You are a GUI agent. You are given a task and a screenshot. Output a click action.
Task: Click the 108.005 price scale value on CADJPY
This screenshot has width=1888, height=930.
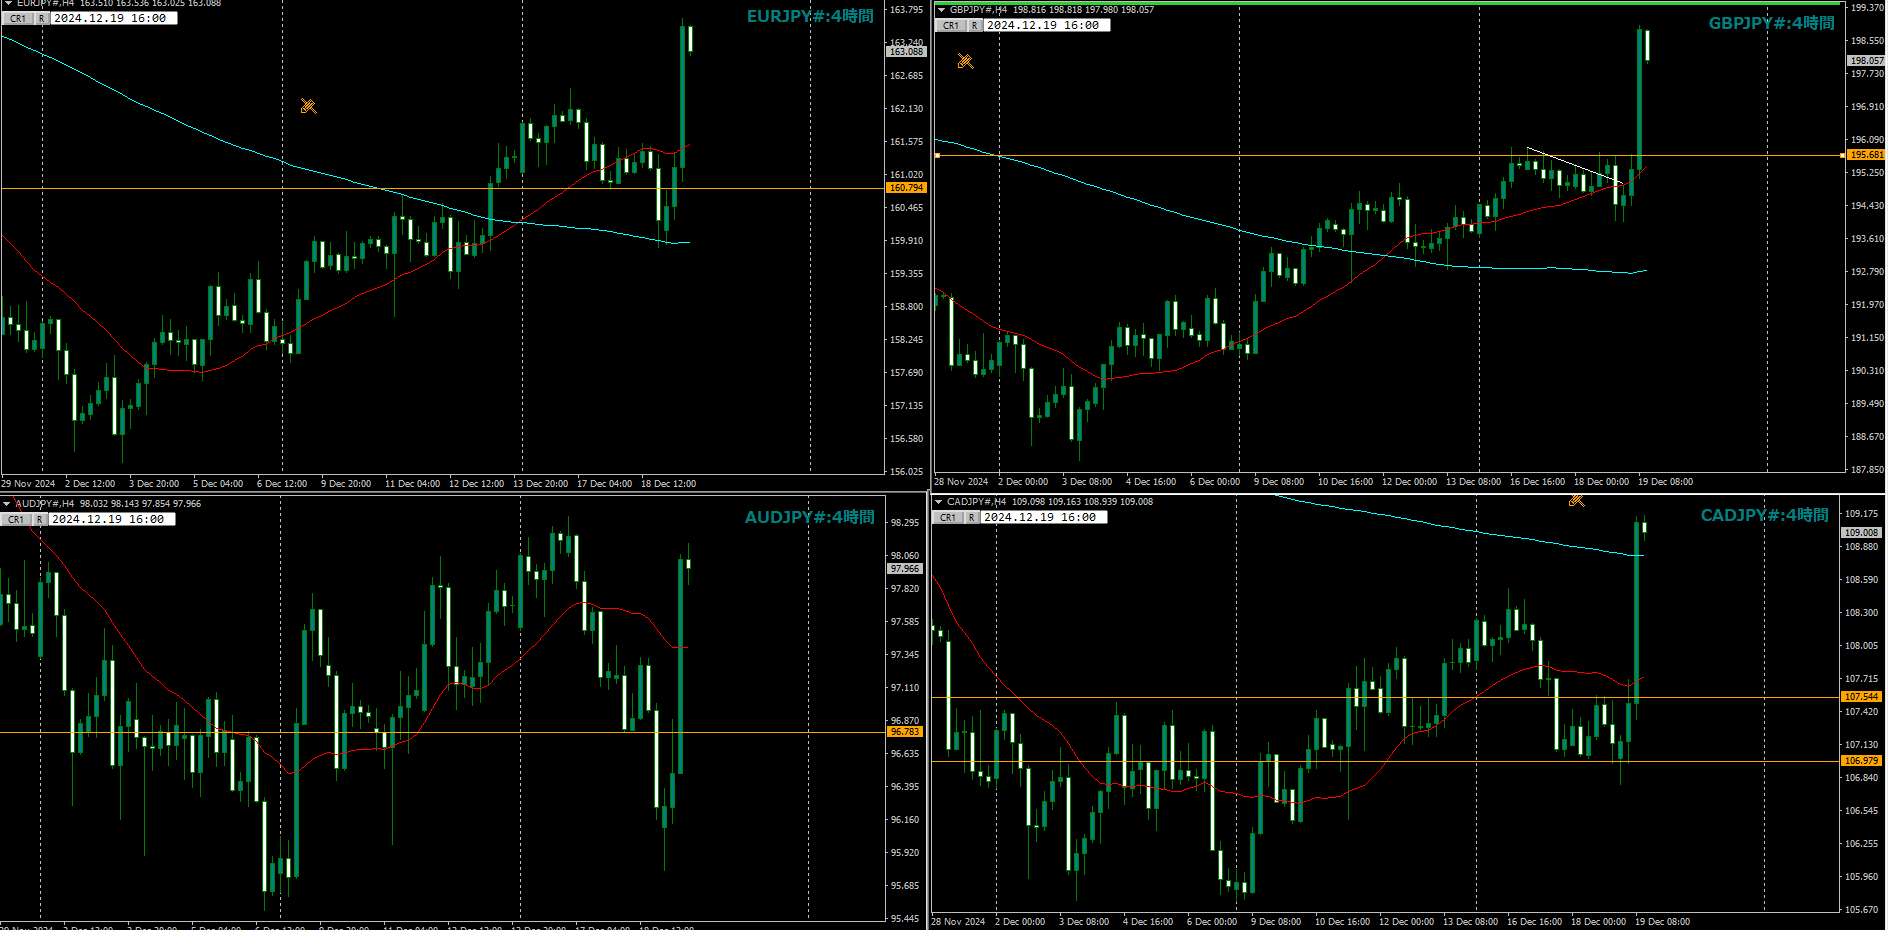coord(1861,646)
